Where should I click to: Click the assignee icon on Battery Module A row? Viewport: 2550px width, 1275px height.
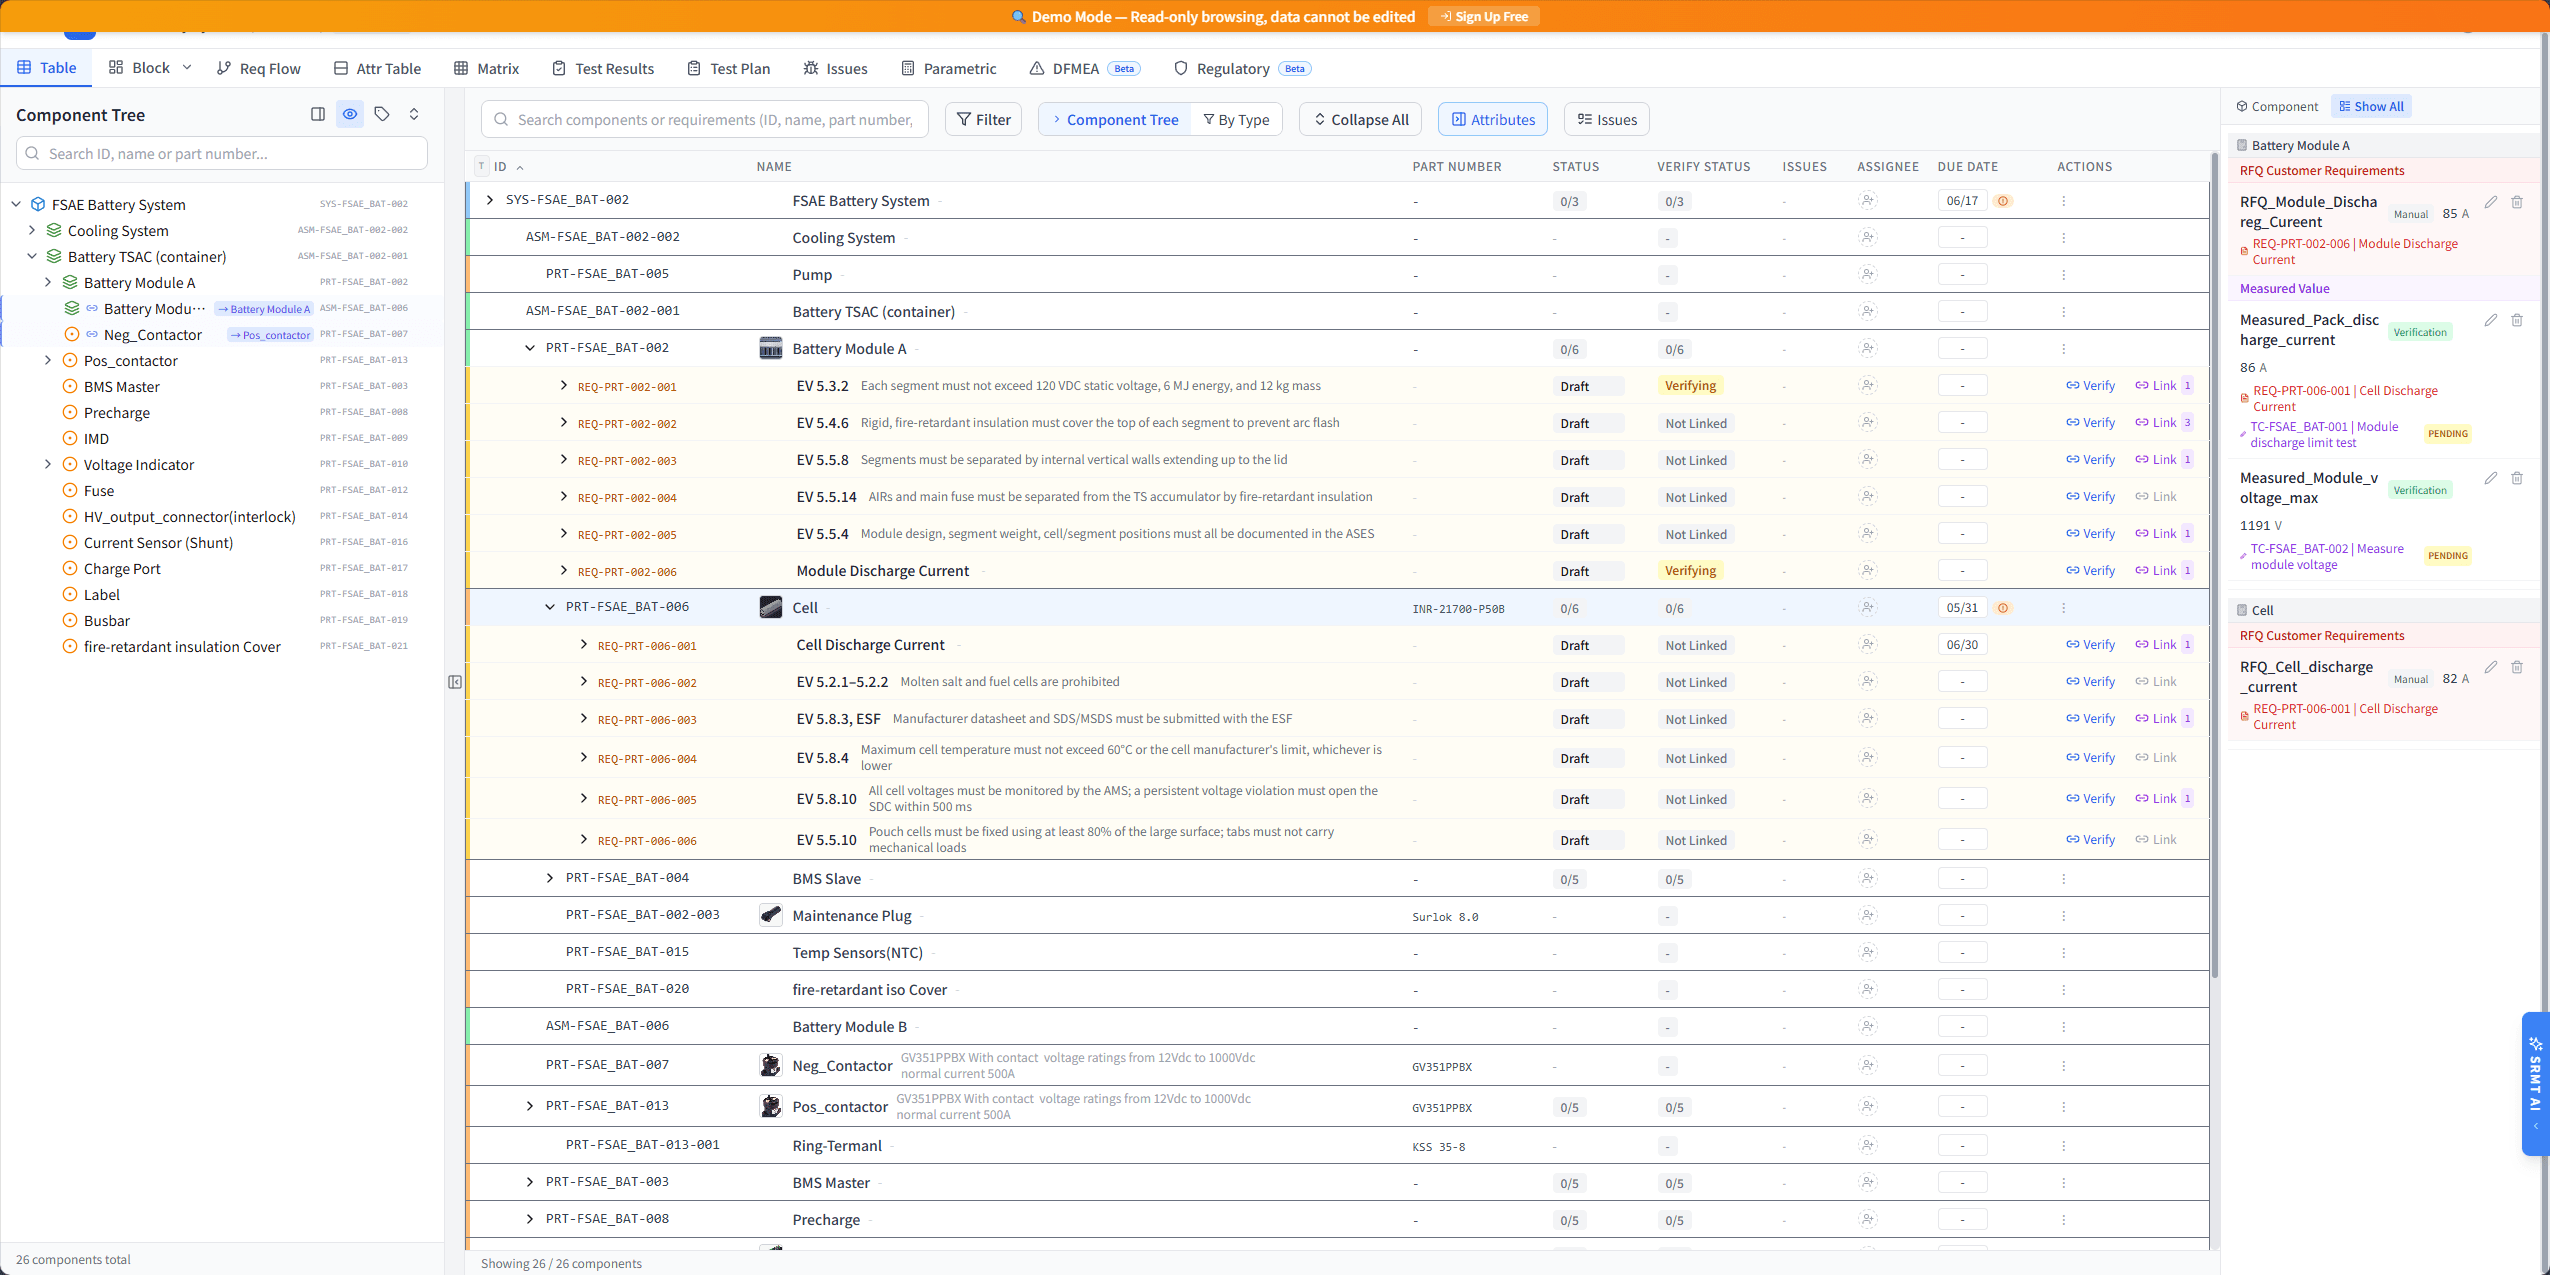pos(1868,348)
